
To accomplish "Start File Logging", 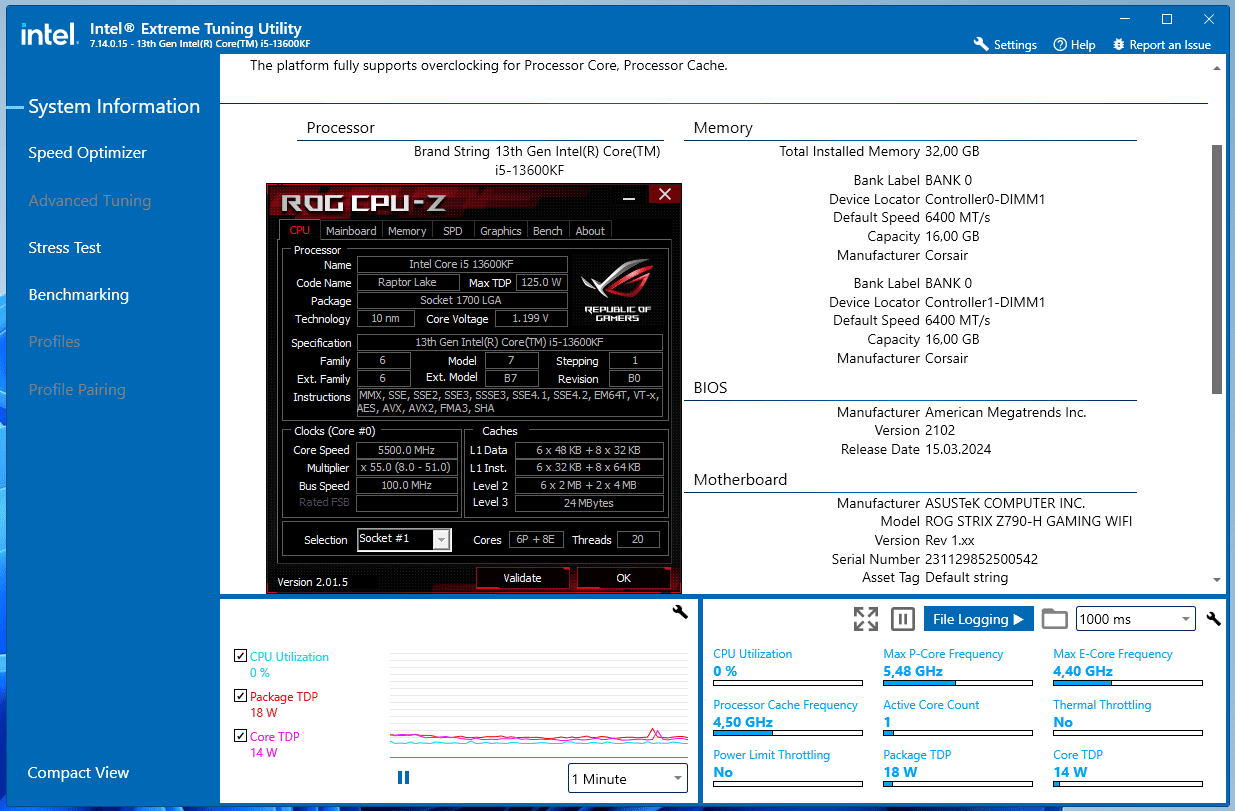I will tap(978, 619).
